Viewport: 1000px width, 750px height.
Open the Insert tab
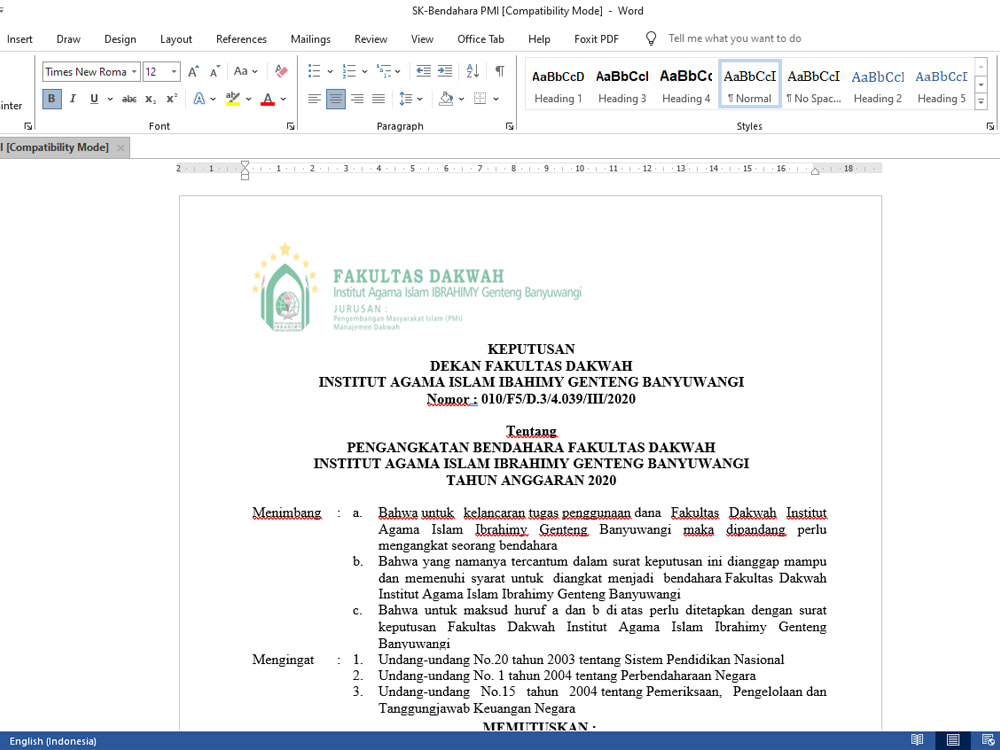pos(20,39)
